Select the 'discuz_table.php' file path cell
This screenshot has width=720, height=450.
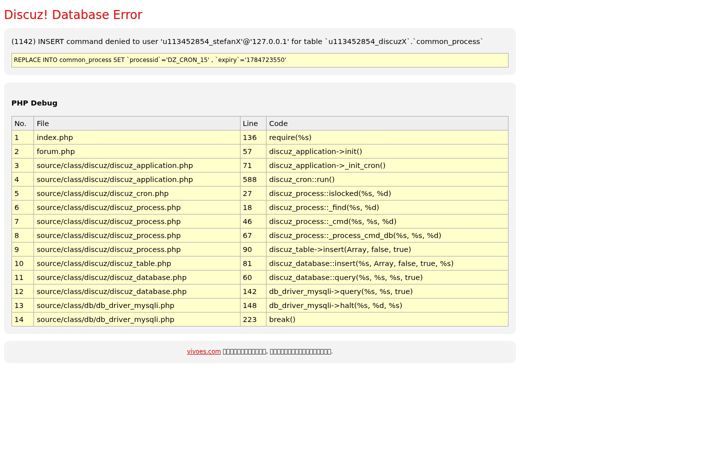pyautogui.click(x=137, y=264)
